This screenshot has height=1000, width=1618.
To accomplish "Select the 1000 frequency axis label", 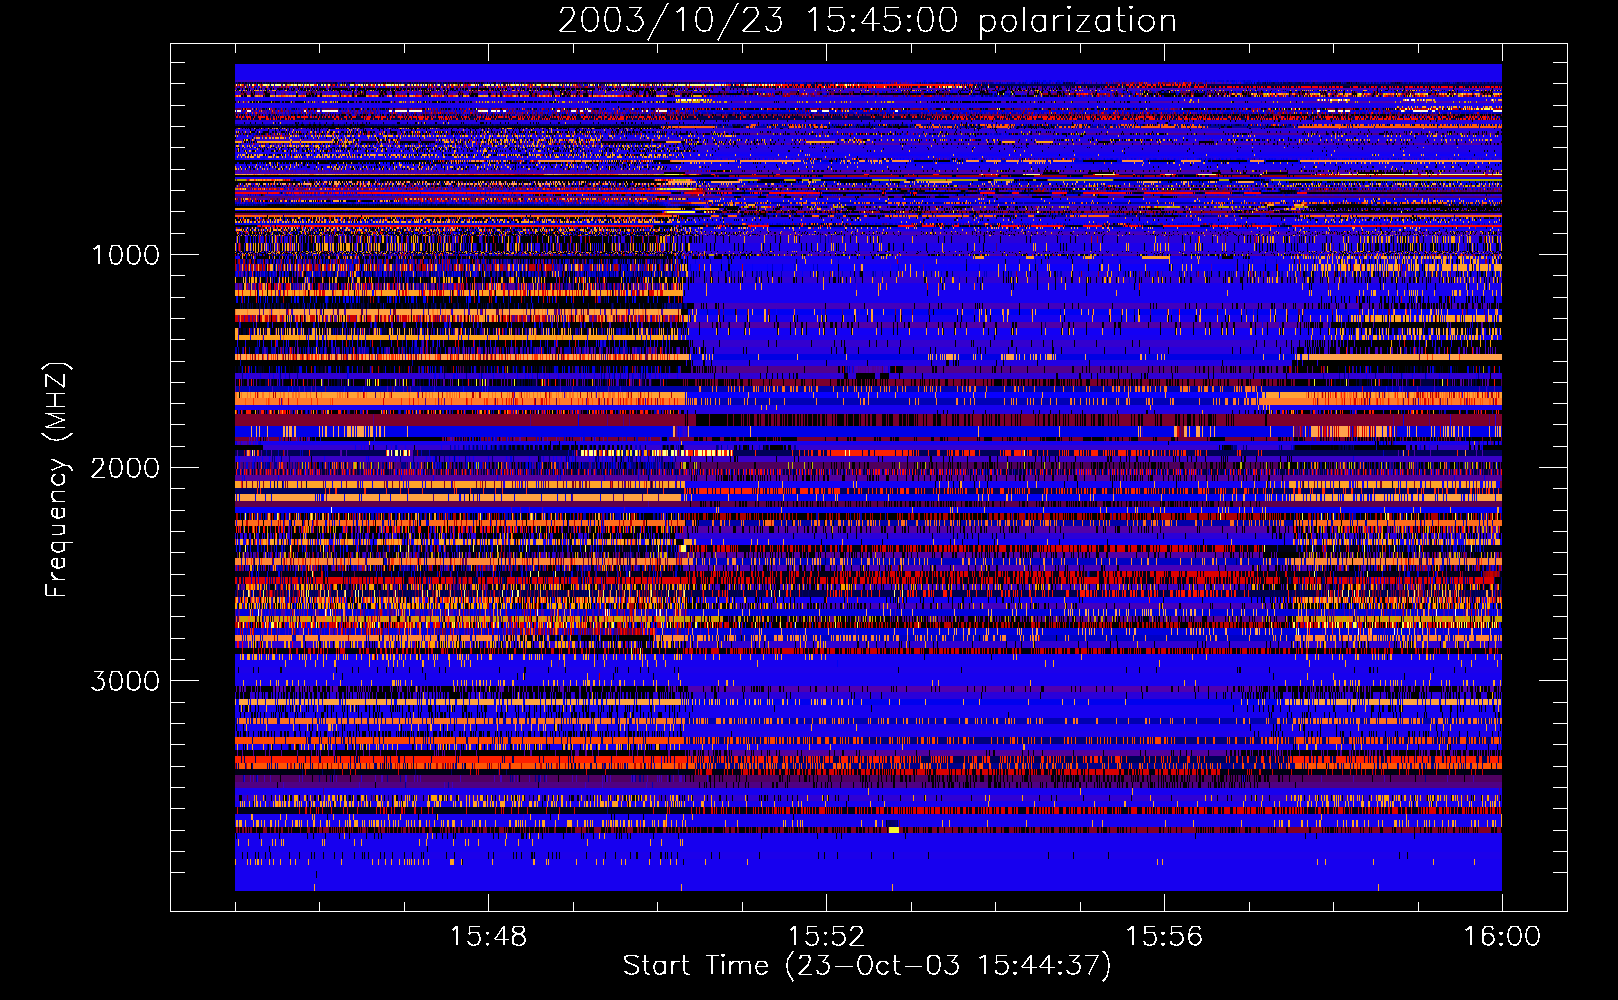I will pyautogui.click(x=125, y=255).
